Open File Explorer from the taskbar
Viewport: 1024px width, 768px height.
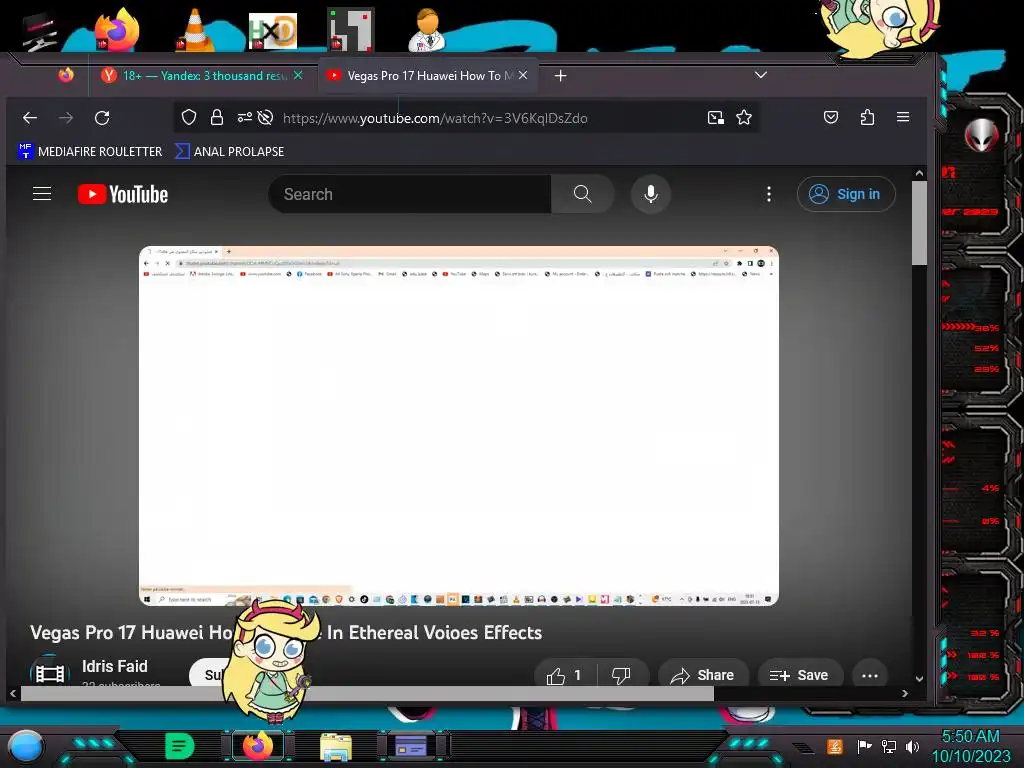click(x=336, y=746)
